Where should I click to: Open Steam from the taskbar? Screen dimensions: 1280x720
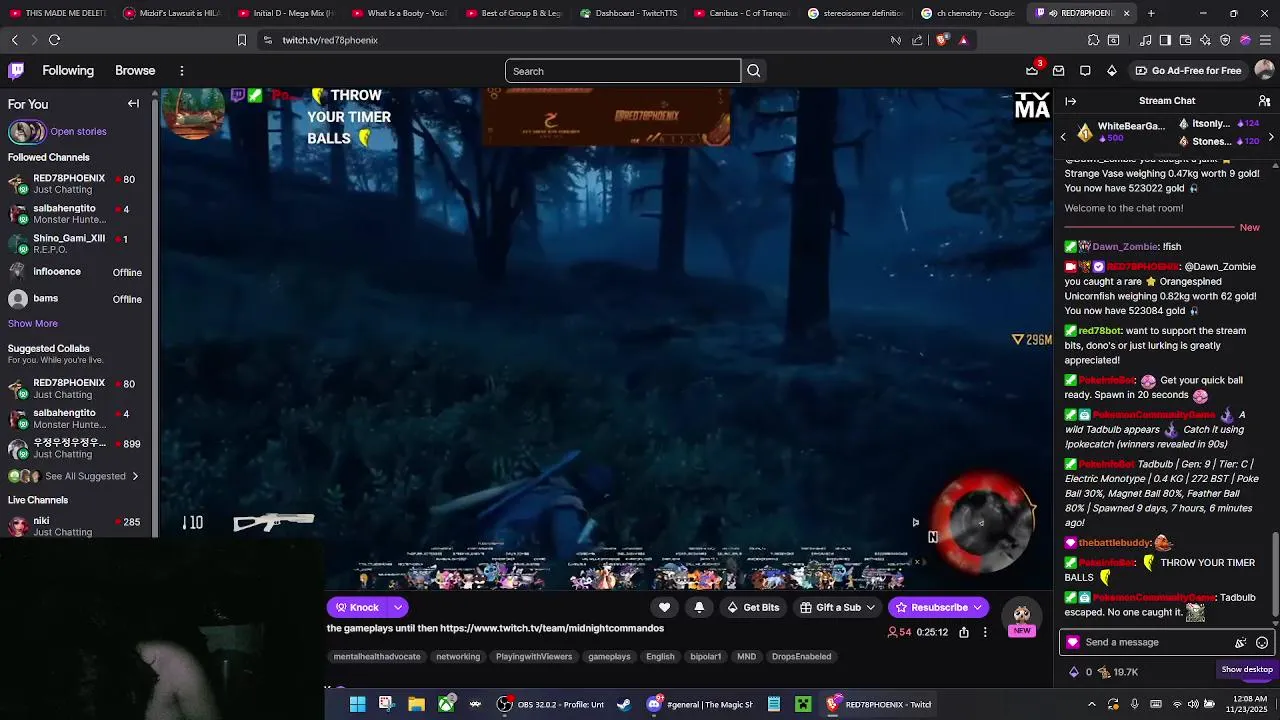(x=624, y=704)
